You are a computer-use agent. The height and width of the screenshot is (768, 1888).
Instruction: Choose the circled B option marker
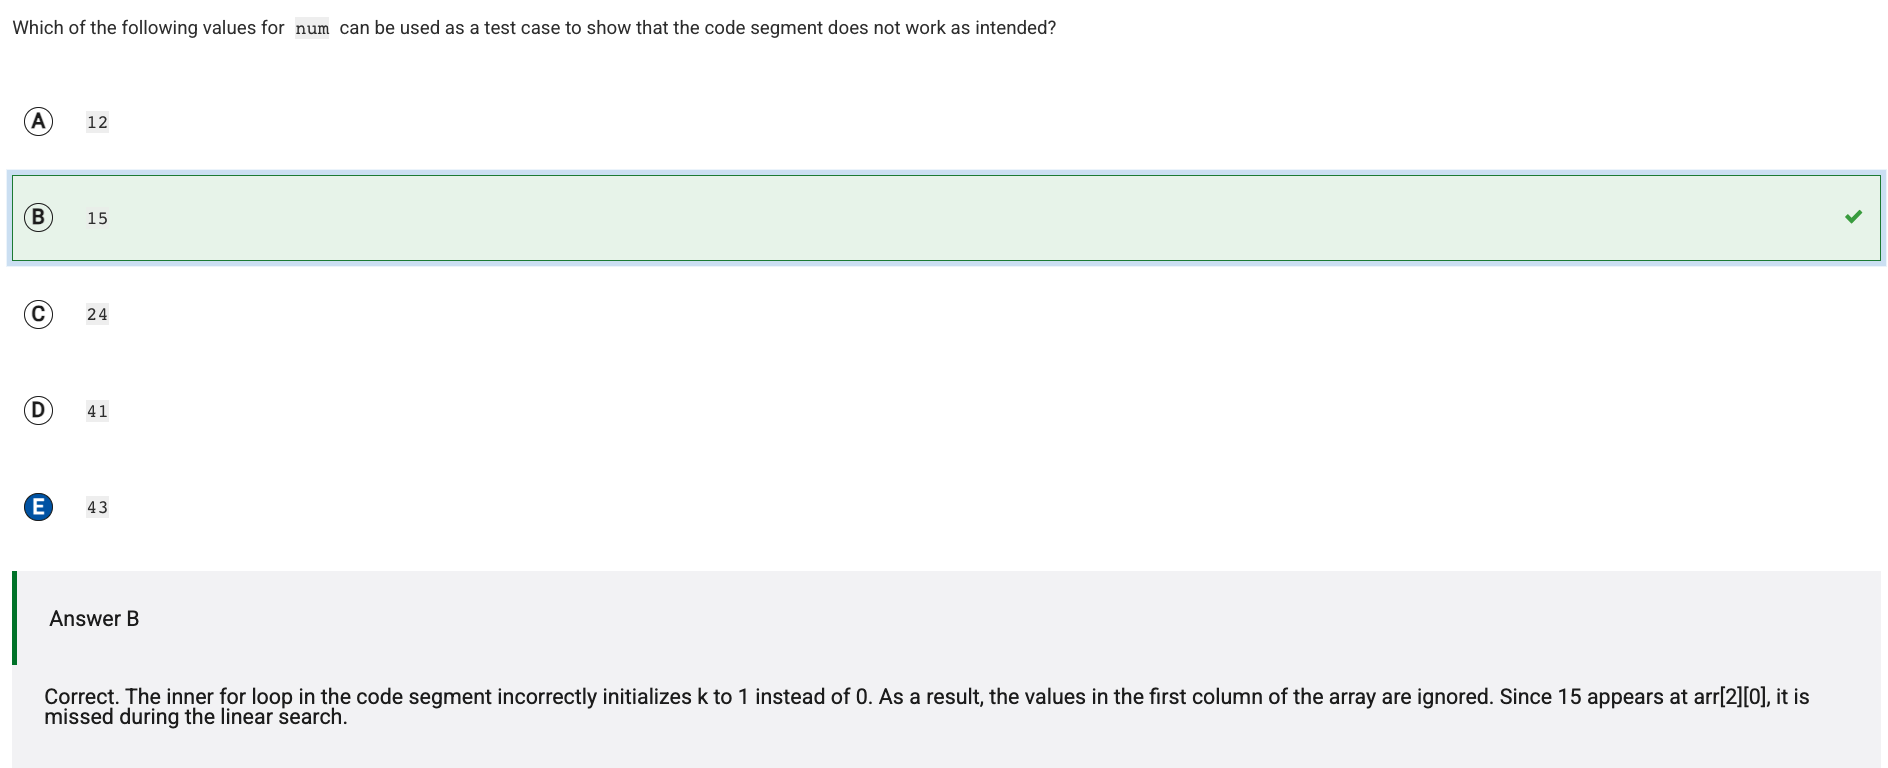click(38, 217)
